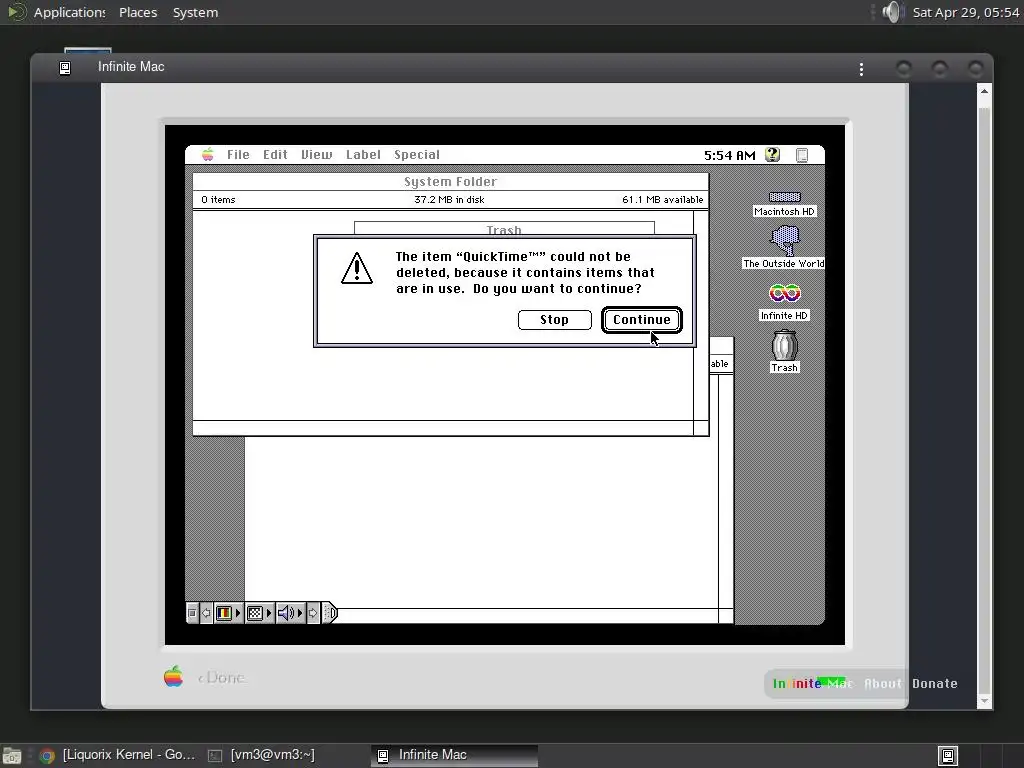Click the System Folder window title bar

451,182
